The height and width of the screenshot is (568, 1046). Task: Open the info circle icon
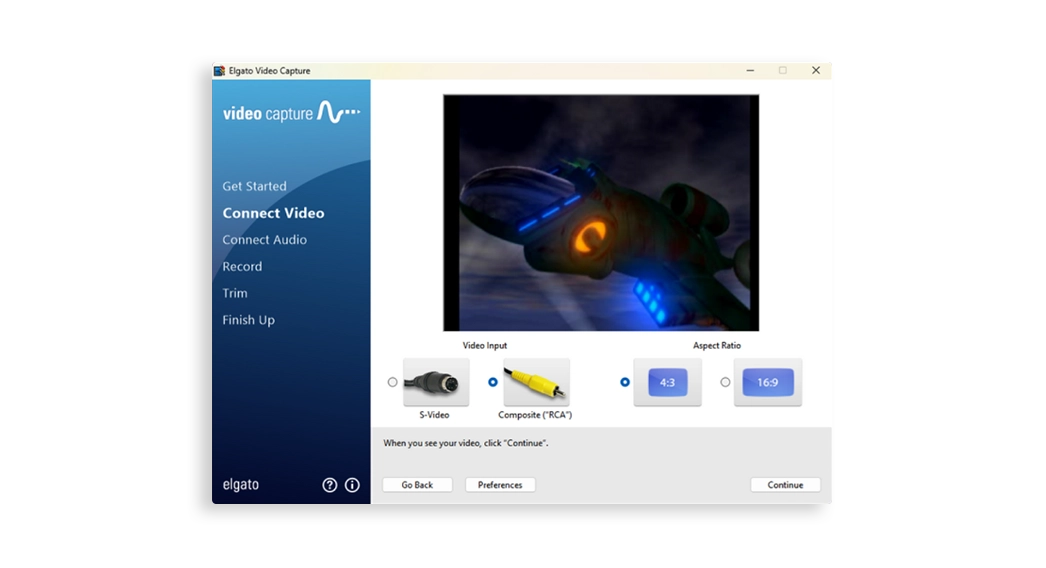coord(352,485)
